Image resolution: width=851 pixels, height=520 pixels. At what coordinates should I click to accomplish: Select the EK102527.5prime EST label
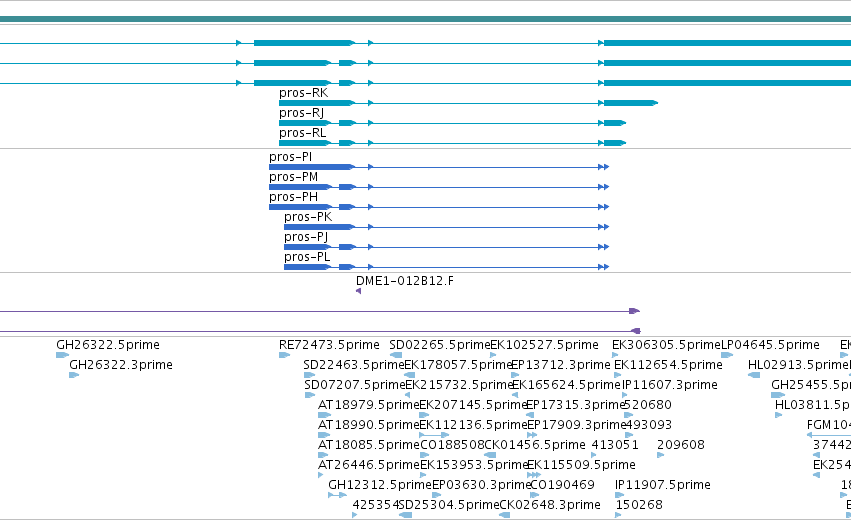point(544,345)
